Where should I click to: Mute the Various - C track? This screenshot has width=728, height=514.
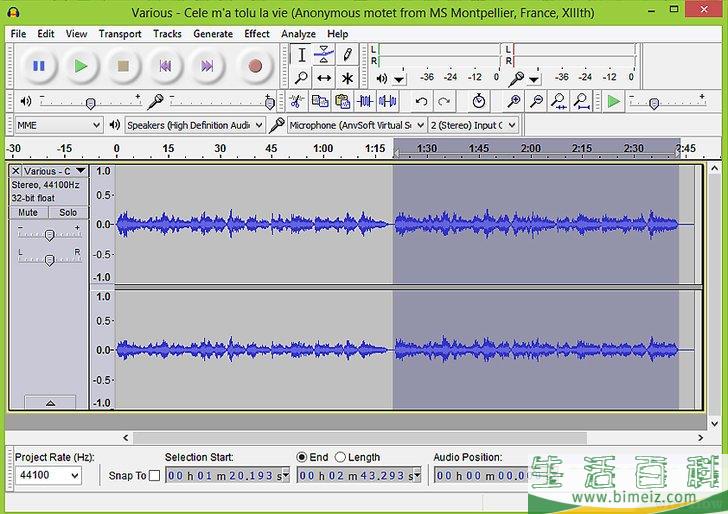click(28, 213)
